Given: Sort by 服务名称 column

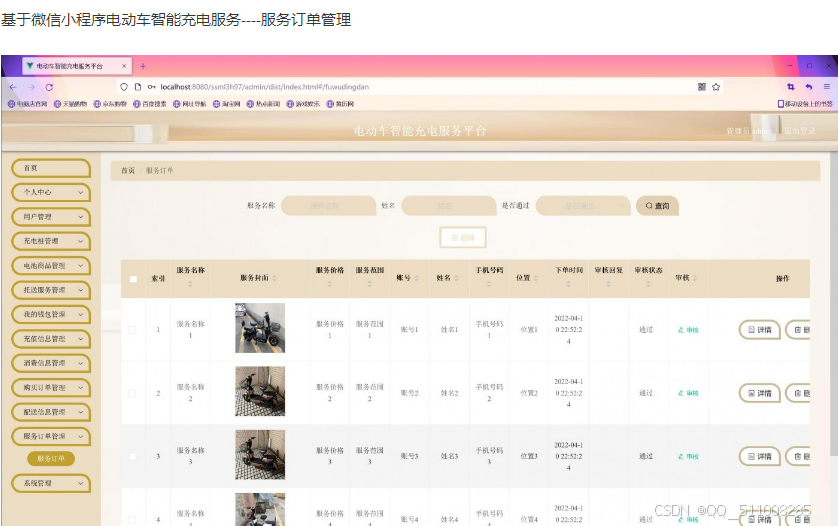Looking at the screenshot, I should [190, 284].
